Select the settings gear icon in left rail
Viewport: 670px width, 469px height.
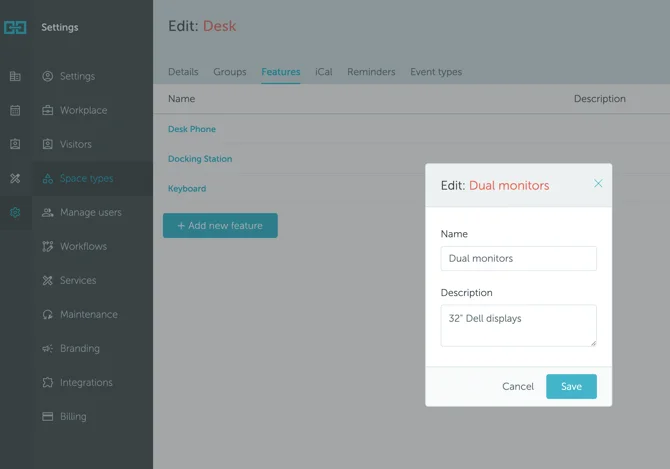15,213
